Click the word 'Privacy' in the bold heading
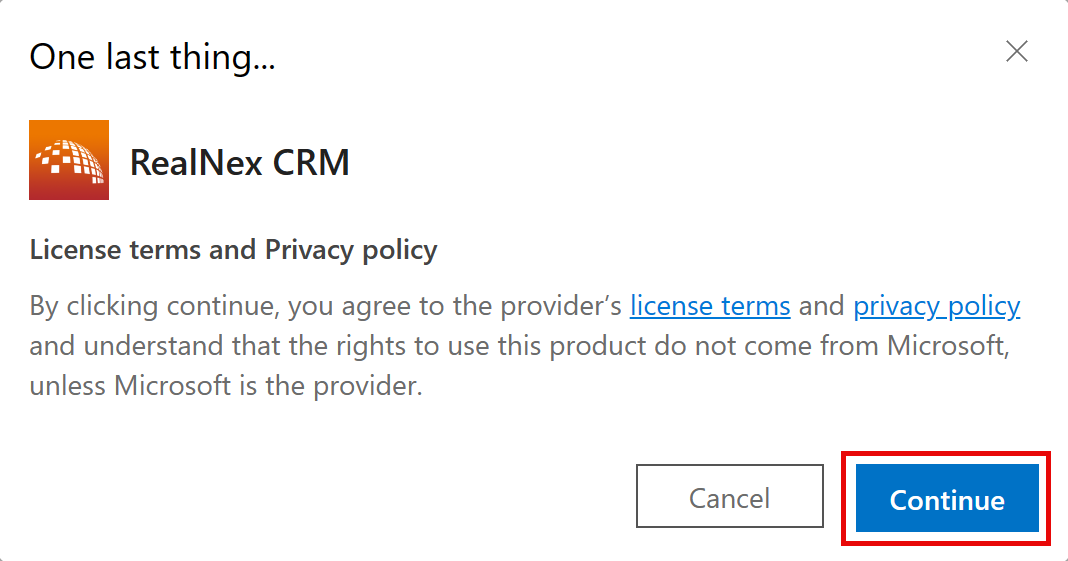1068x561 pixels. tap(309, 250)
